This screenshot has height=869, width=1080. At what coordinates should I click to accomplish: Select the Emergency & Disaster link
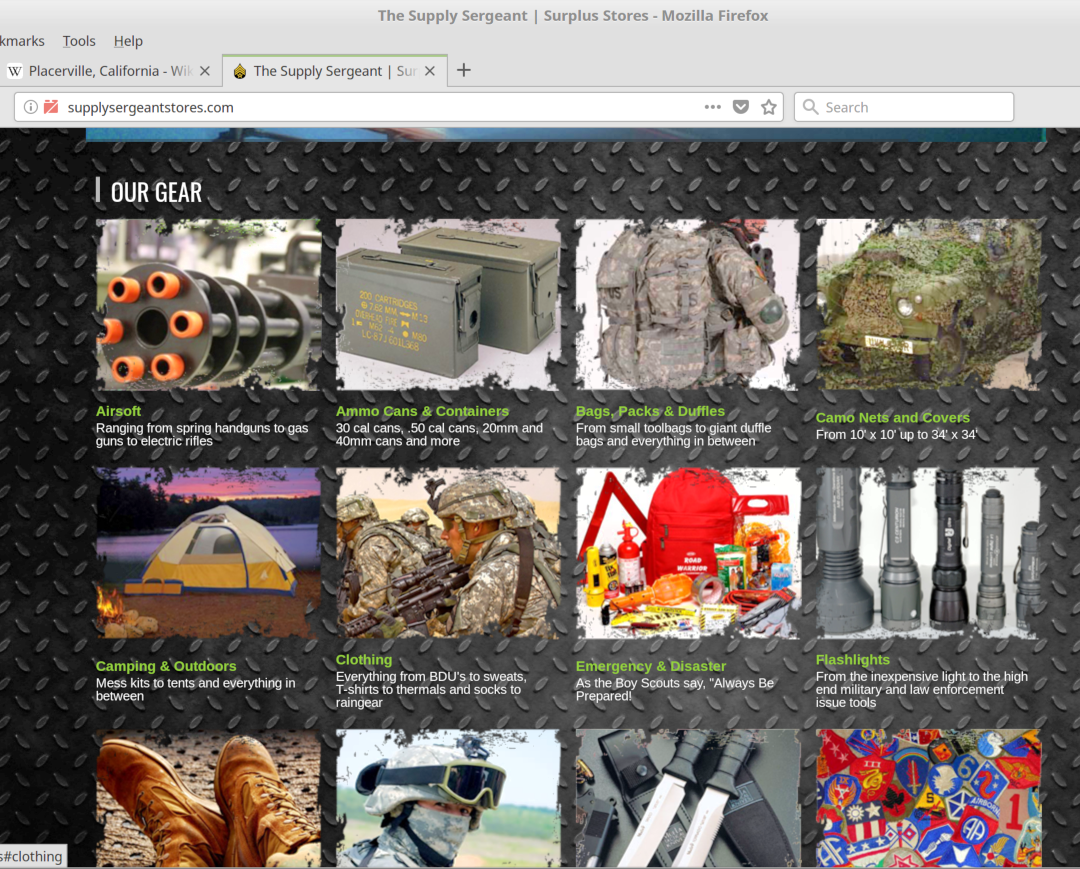pyautogui.click(x=650, y=666)
